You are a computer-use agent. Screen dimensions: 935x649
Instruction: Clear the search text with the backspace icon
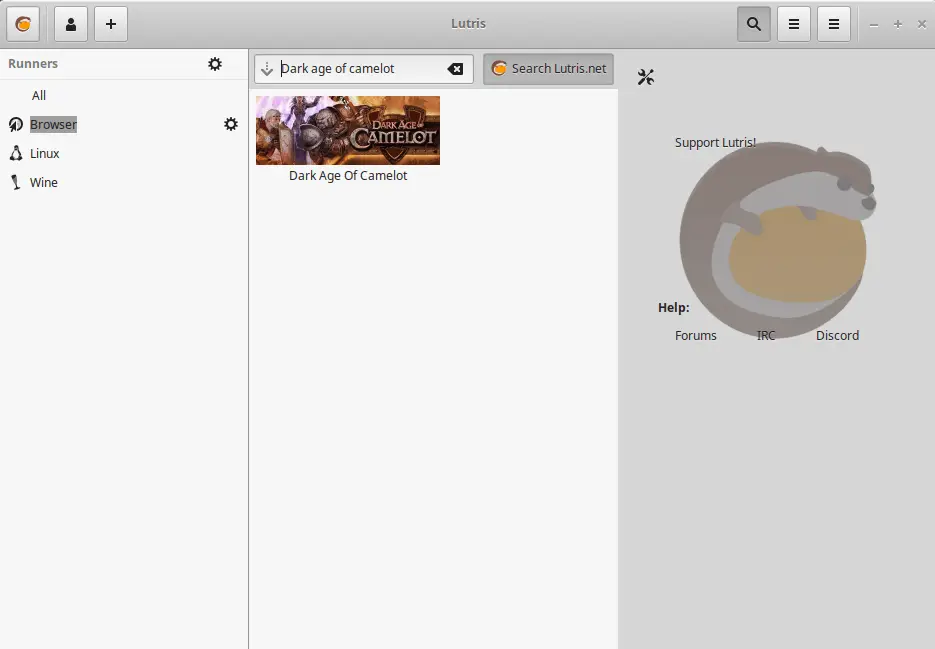tap(455, 69)
